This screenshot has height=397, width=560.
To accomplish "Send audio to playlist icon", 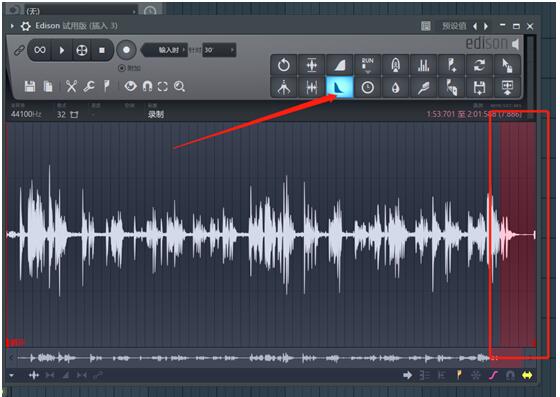I will pyautogui.click(x=507, y=87).
